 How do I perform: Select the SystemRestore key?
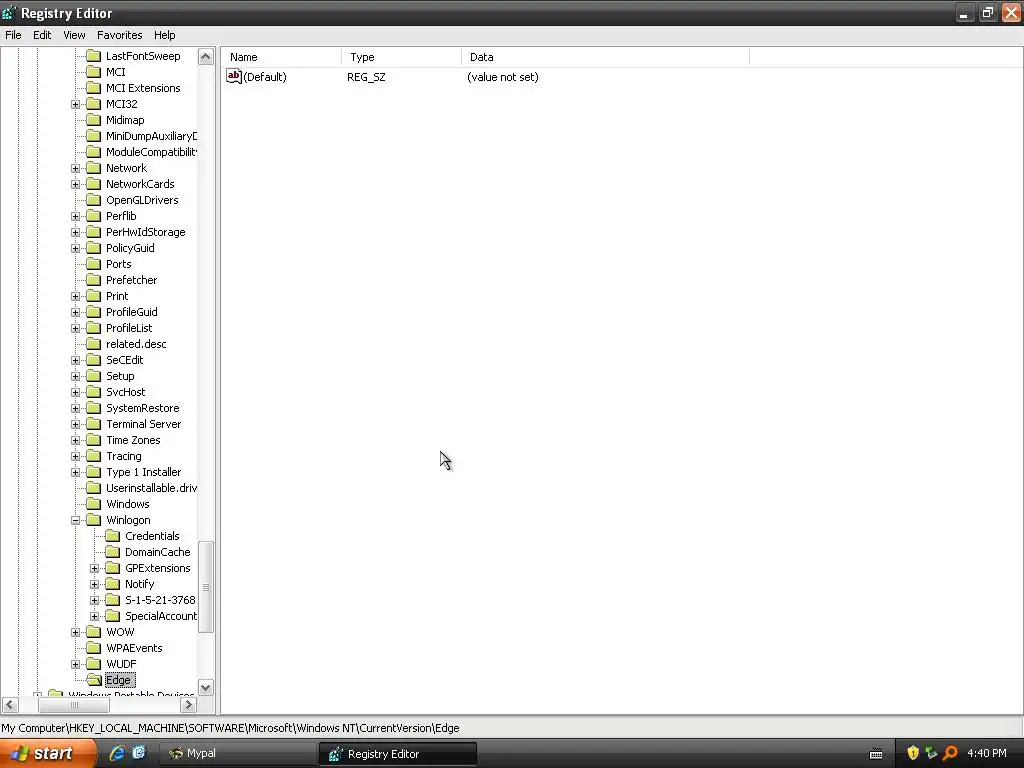click(x=142, y=408)
